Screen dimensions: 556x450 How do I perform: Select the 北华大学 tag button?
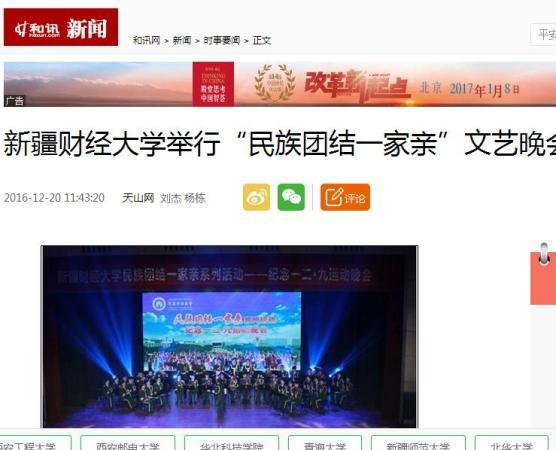[x=511, y=443]
